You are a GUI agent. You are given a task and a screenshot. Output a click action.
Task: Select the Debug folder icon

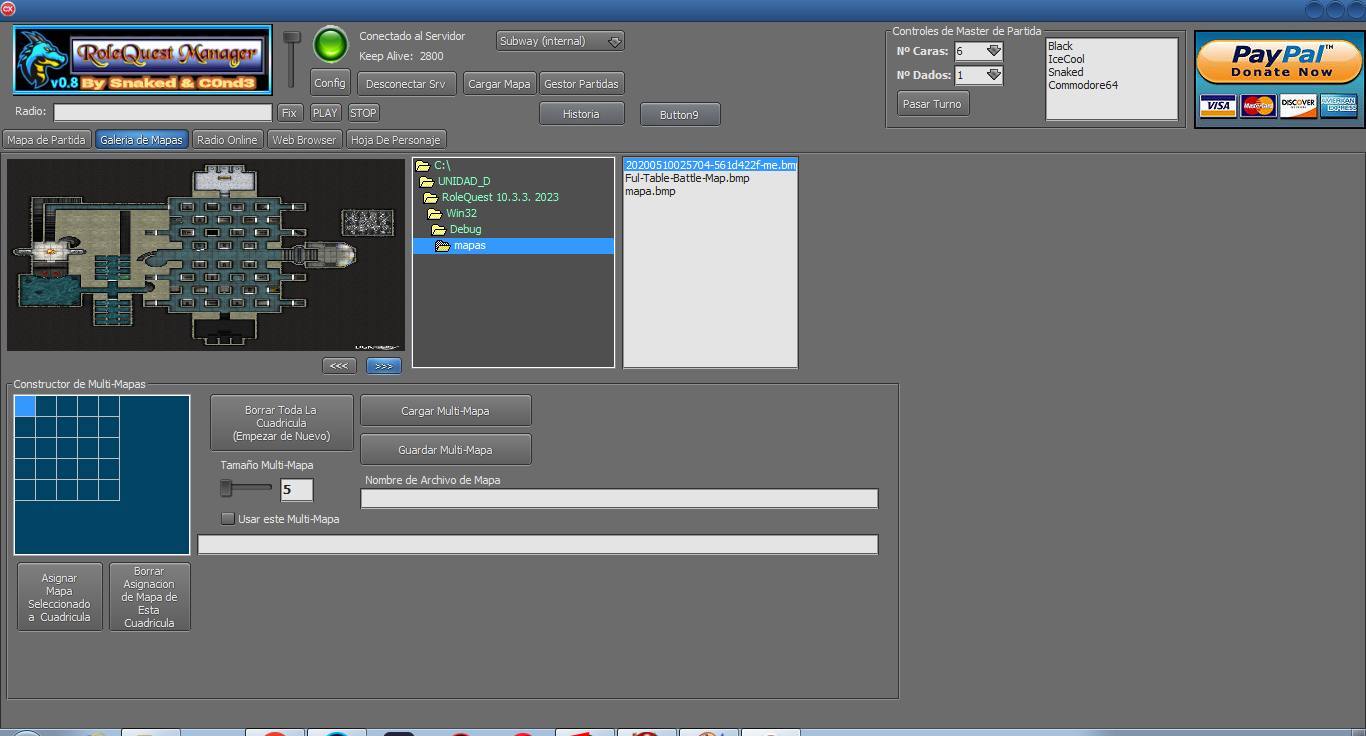[x=439, y=230]
